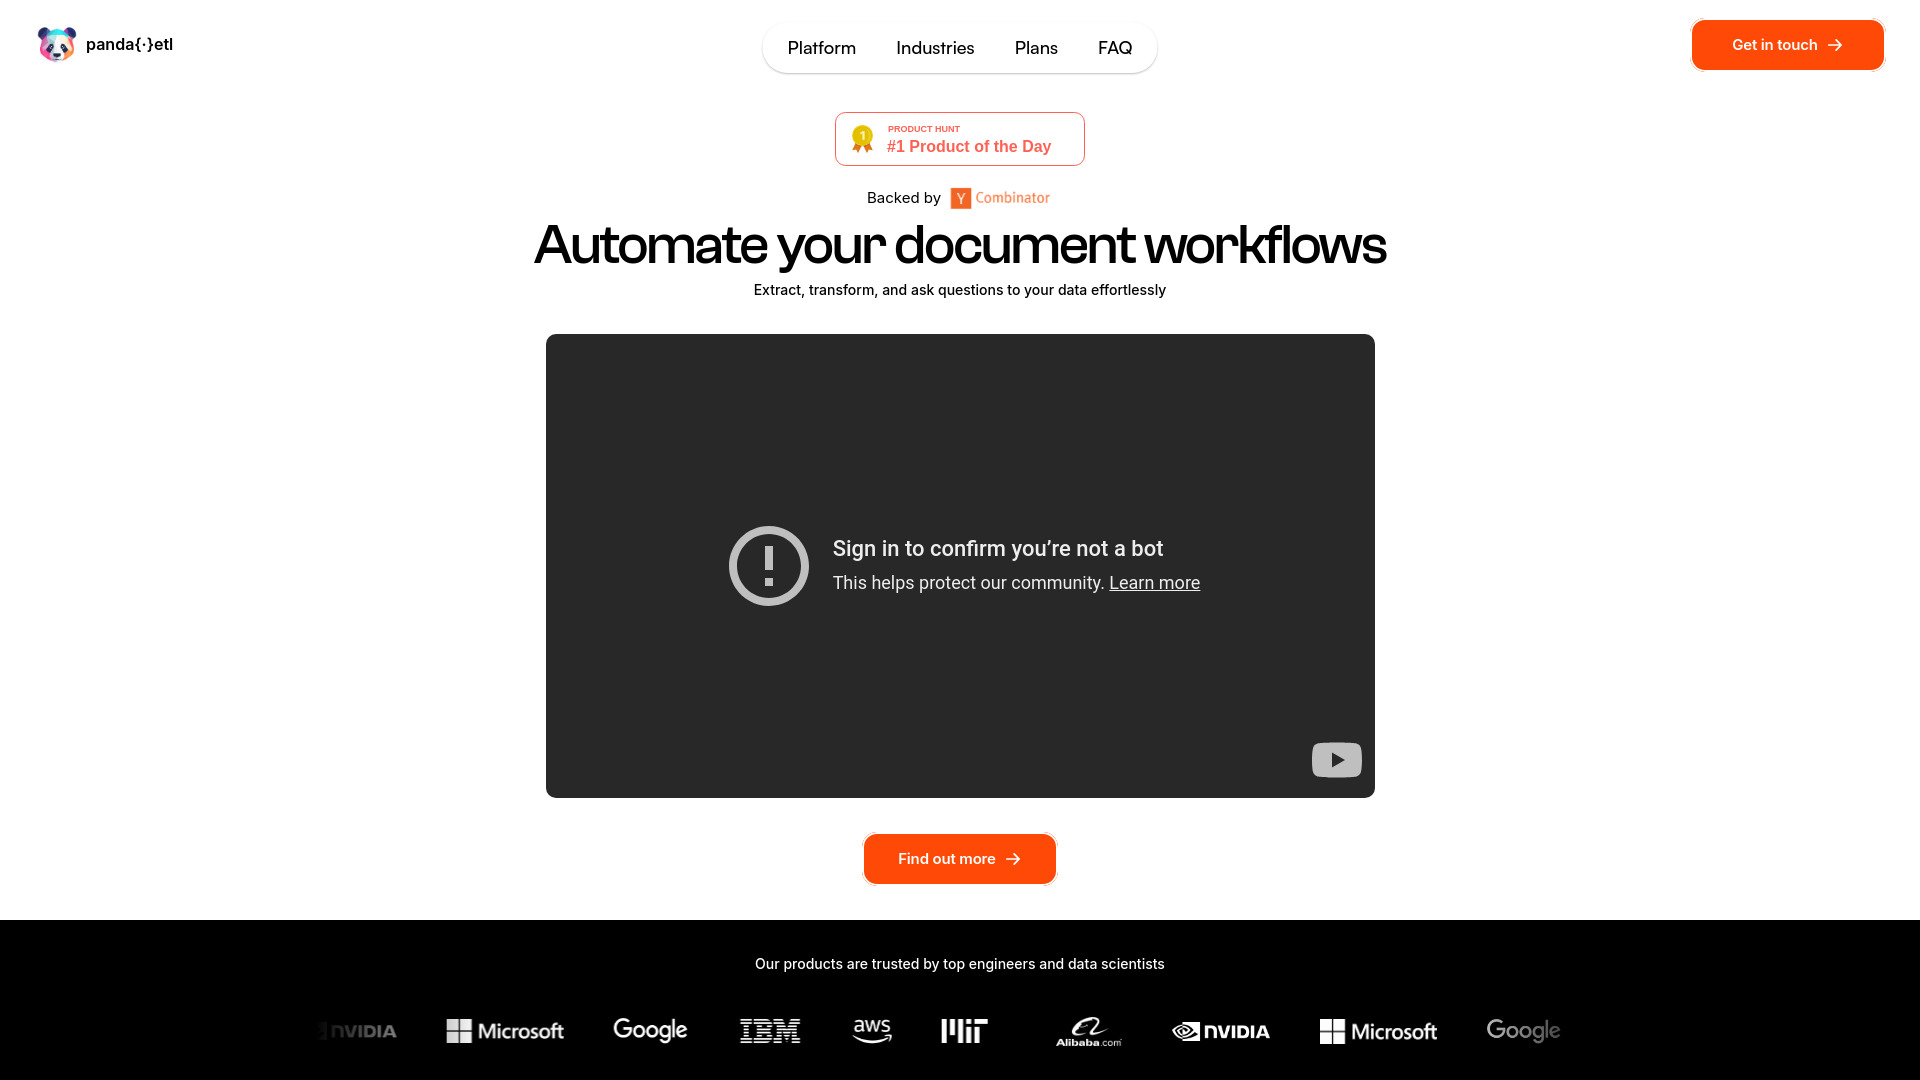
Task: Click the Google logo in trusted brands
Action: pos(650,1030)
